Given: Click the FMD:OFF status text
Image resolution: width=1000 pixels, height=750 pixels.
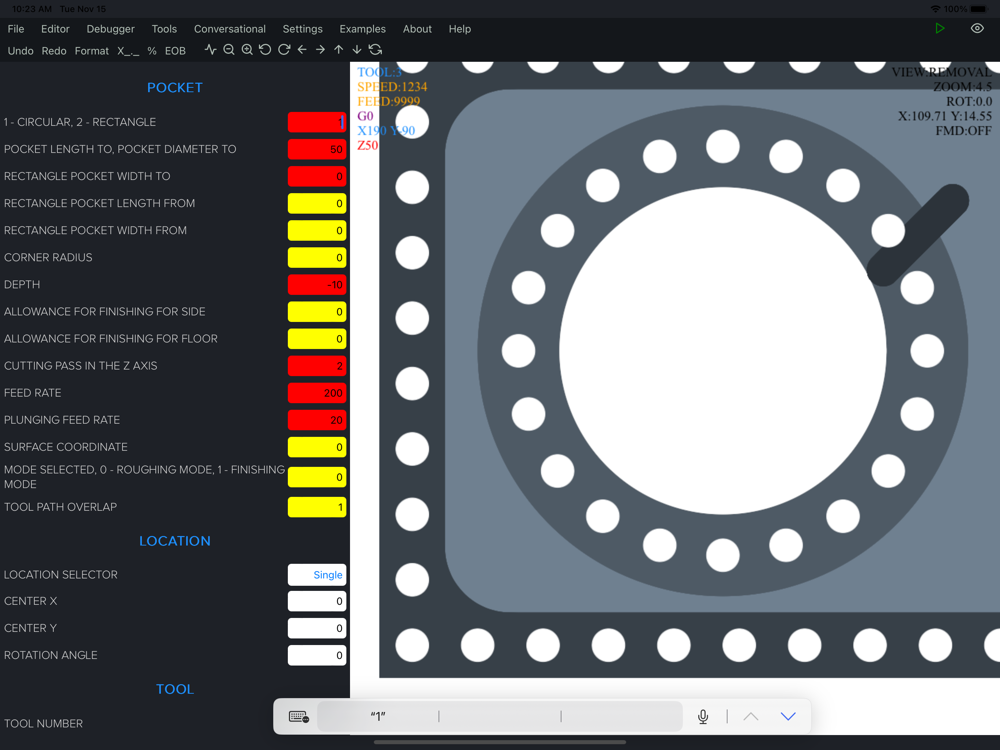Looking at the screenshot, I should click(964, 131).
